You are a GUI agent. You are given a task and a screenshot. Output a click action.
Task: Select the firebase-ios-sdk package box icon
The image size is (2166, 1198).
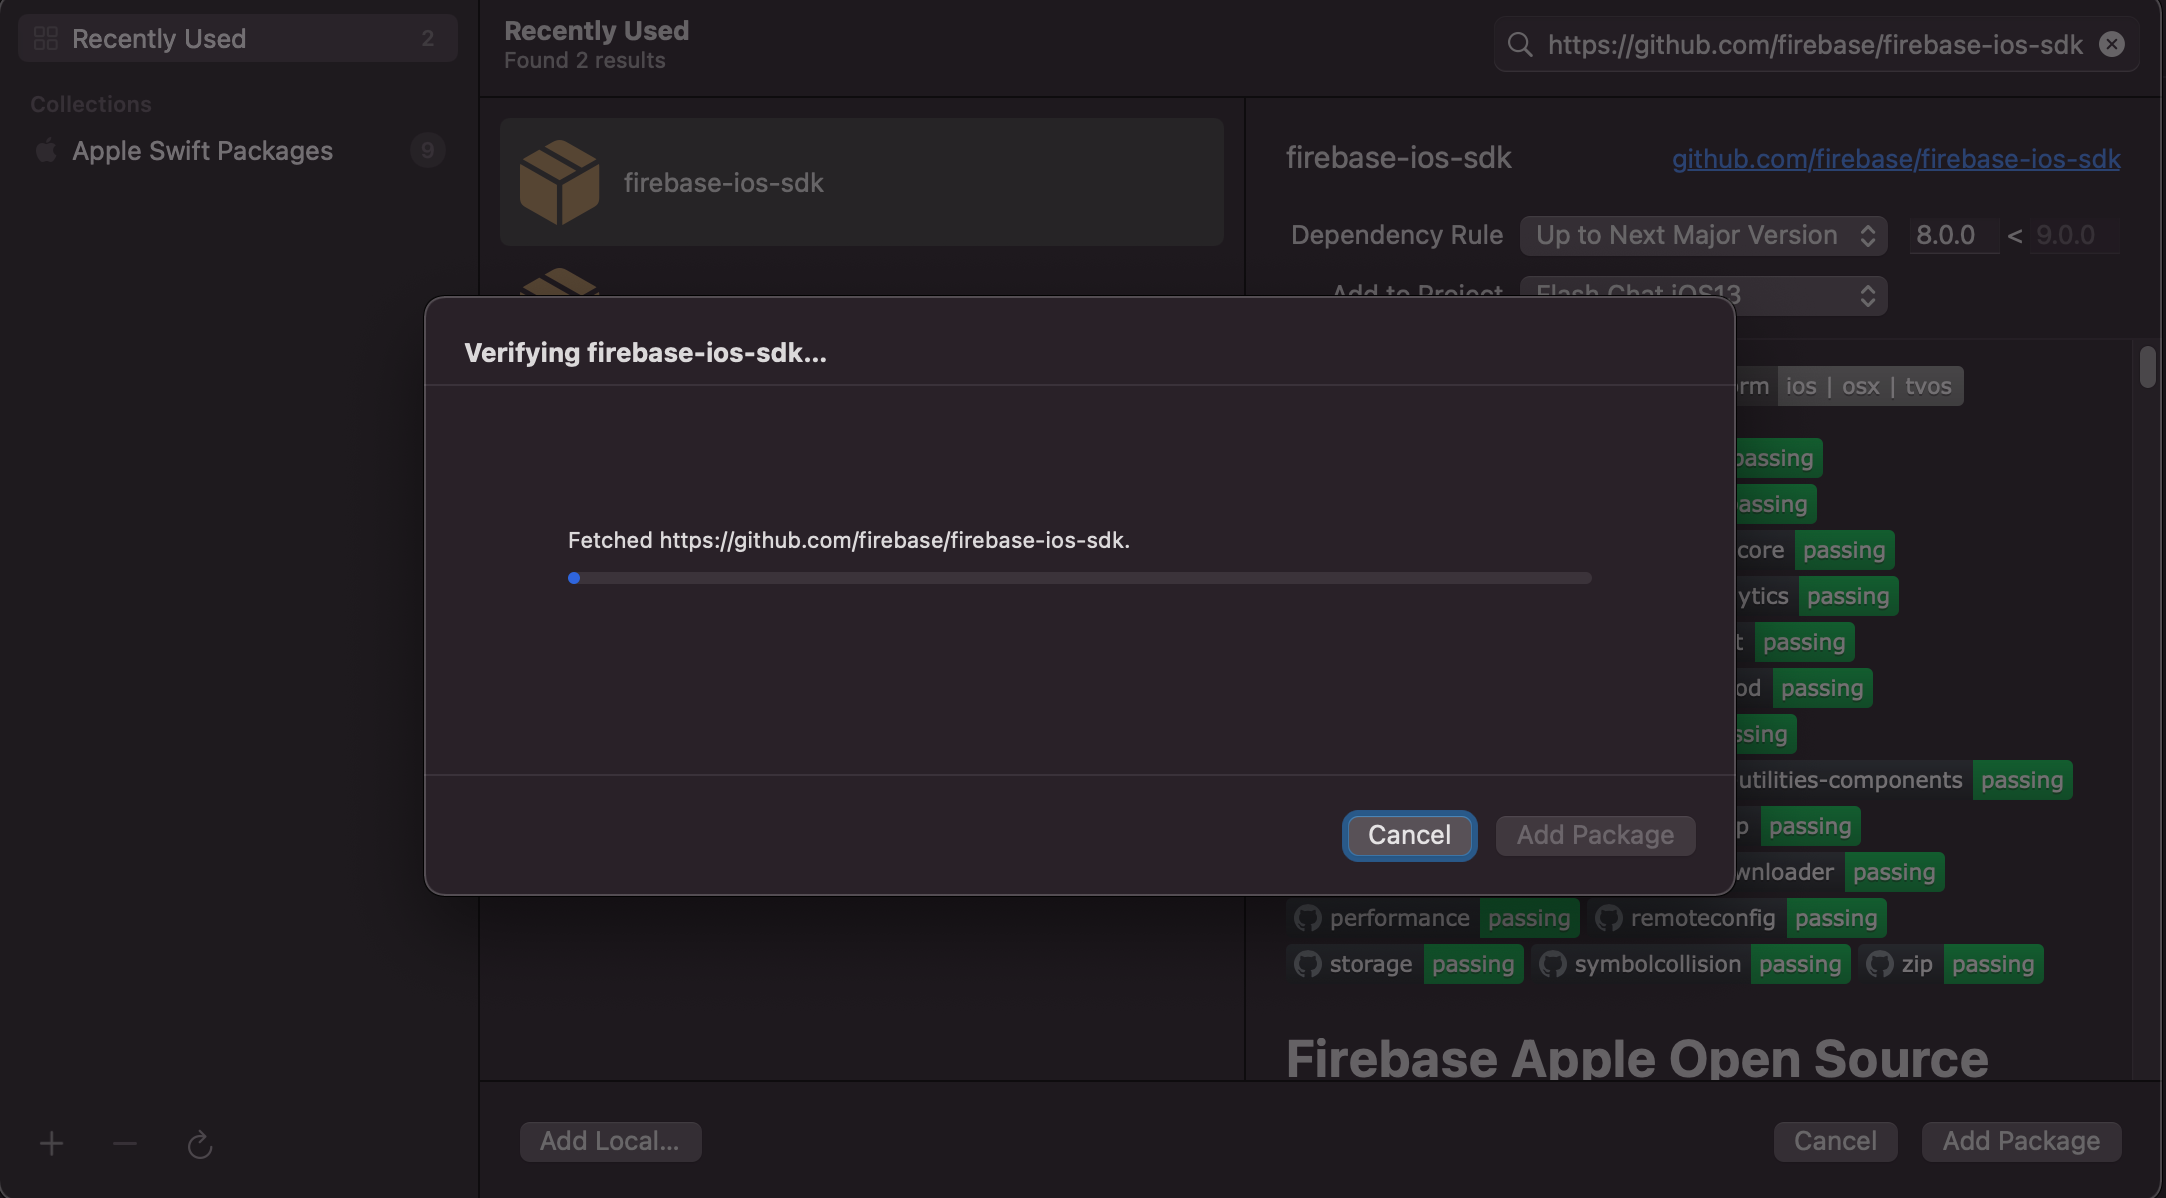559,182
